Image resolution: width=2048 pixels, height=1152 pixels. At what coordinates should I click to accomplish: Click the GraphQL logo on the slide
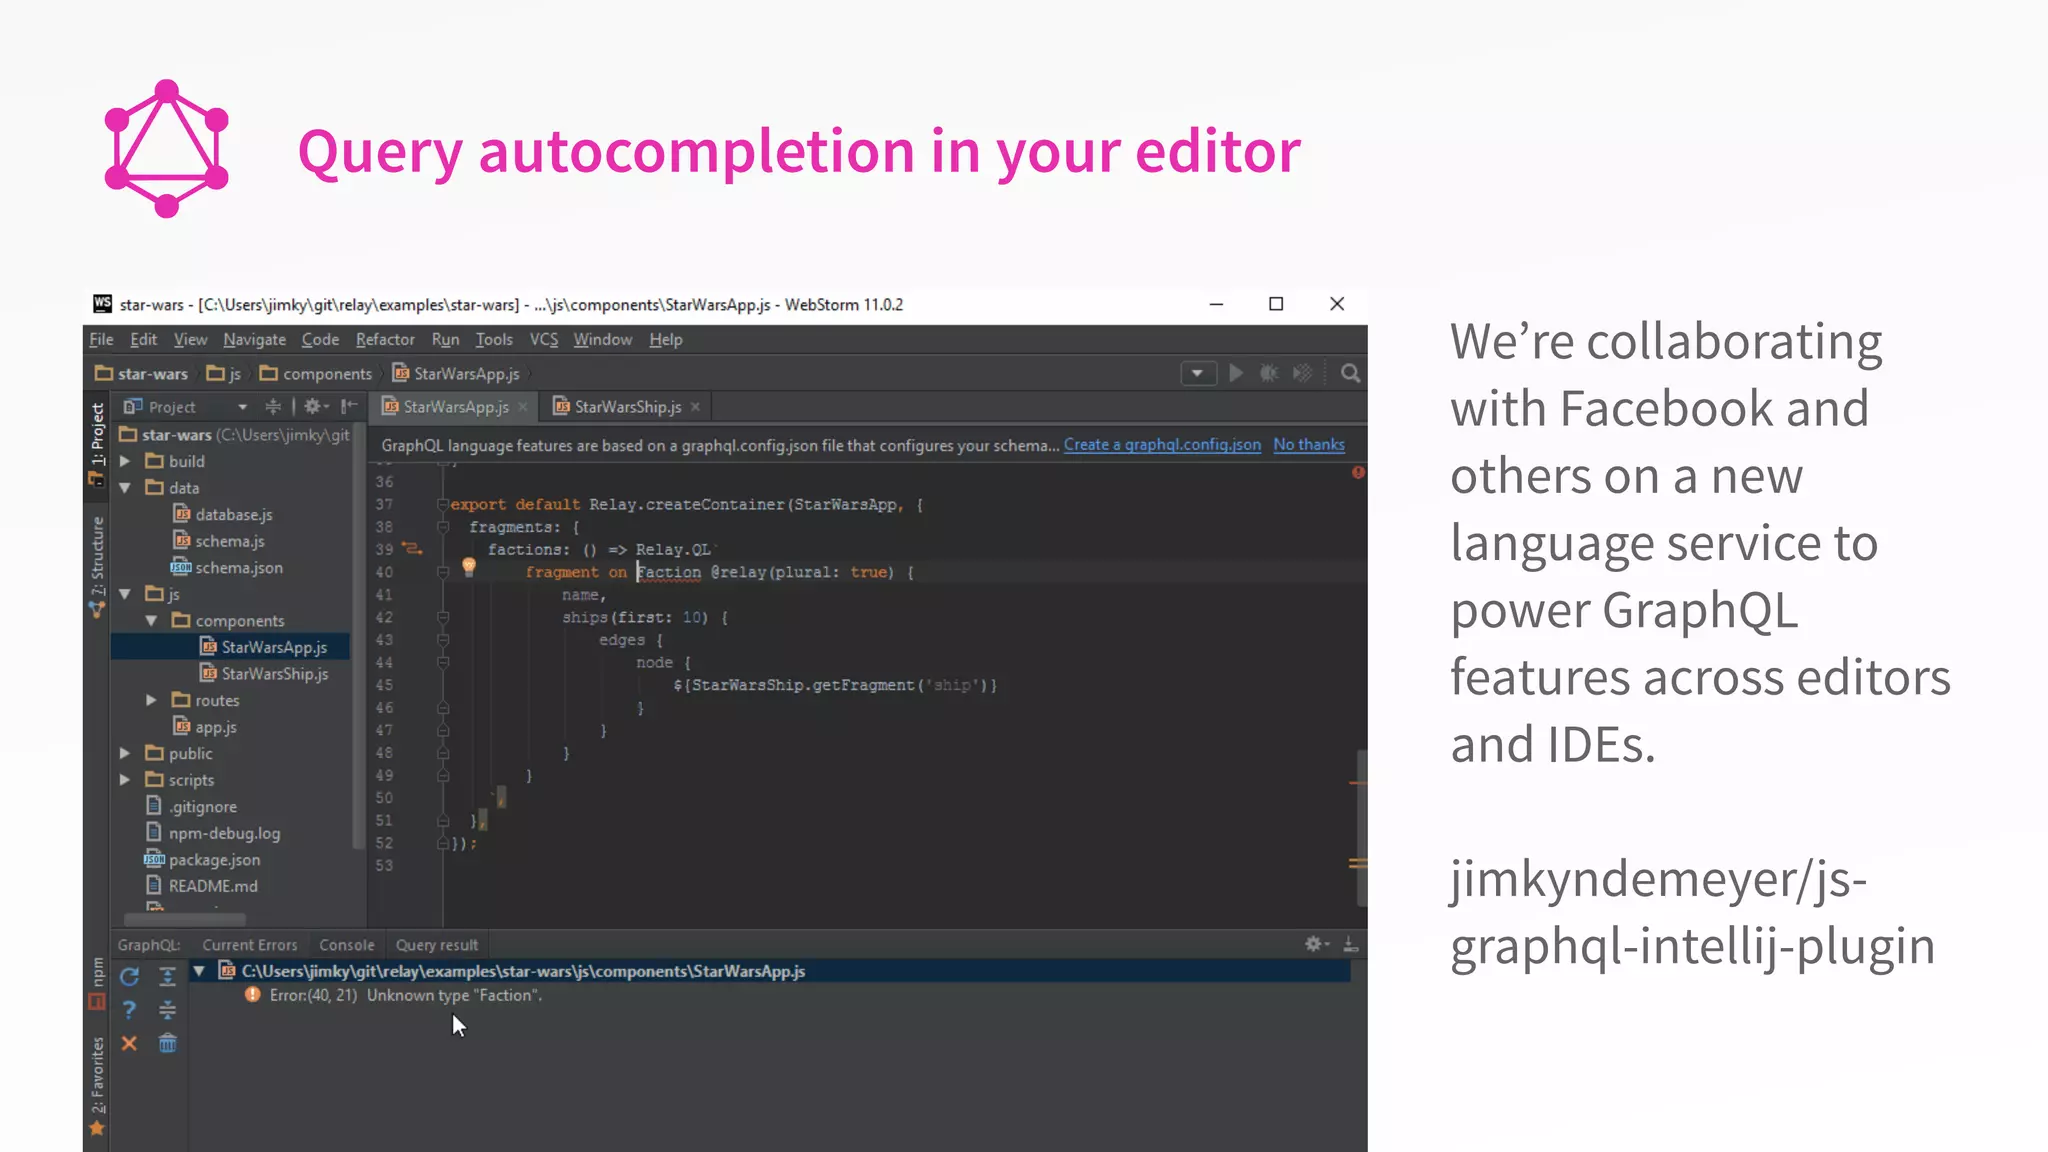click(167, 148)
